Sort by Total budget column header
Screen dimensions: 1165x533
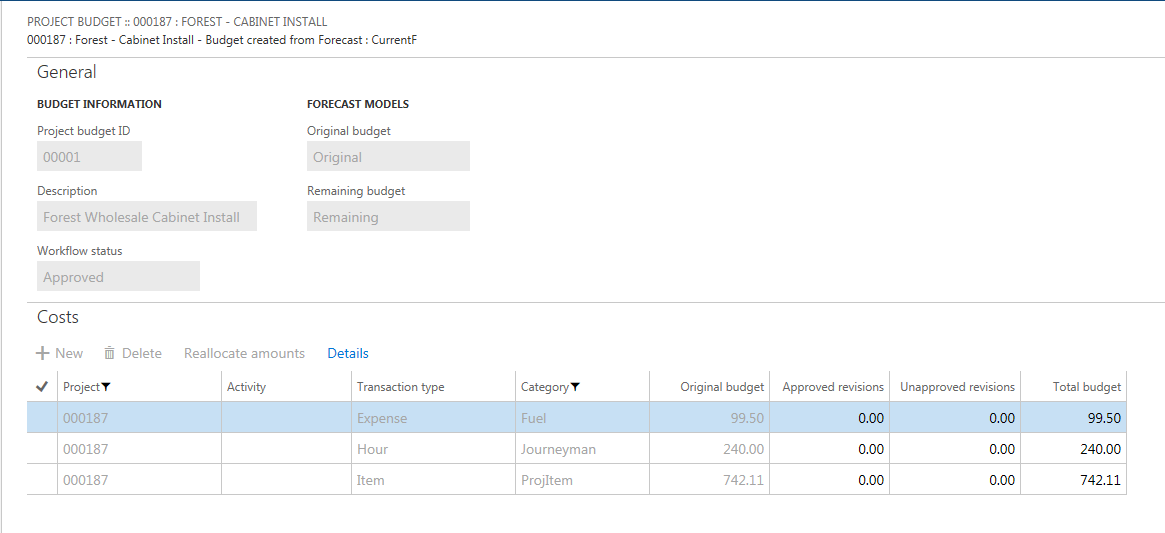click(x=1086, y=387)
